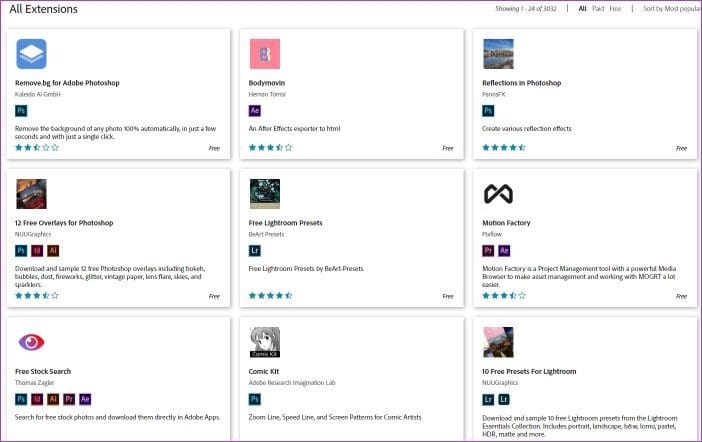
Task: Click Free price label on Motion Factory card
Action: 681,296
